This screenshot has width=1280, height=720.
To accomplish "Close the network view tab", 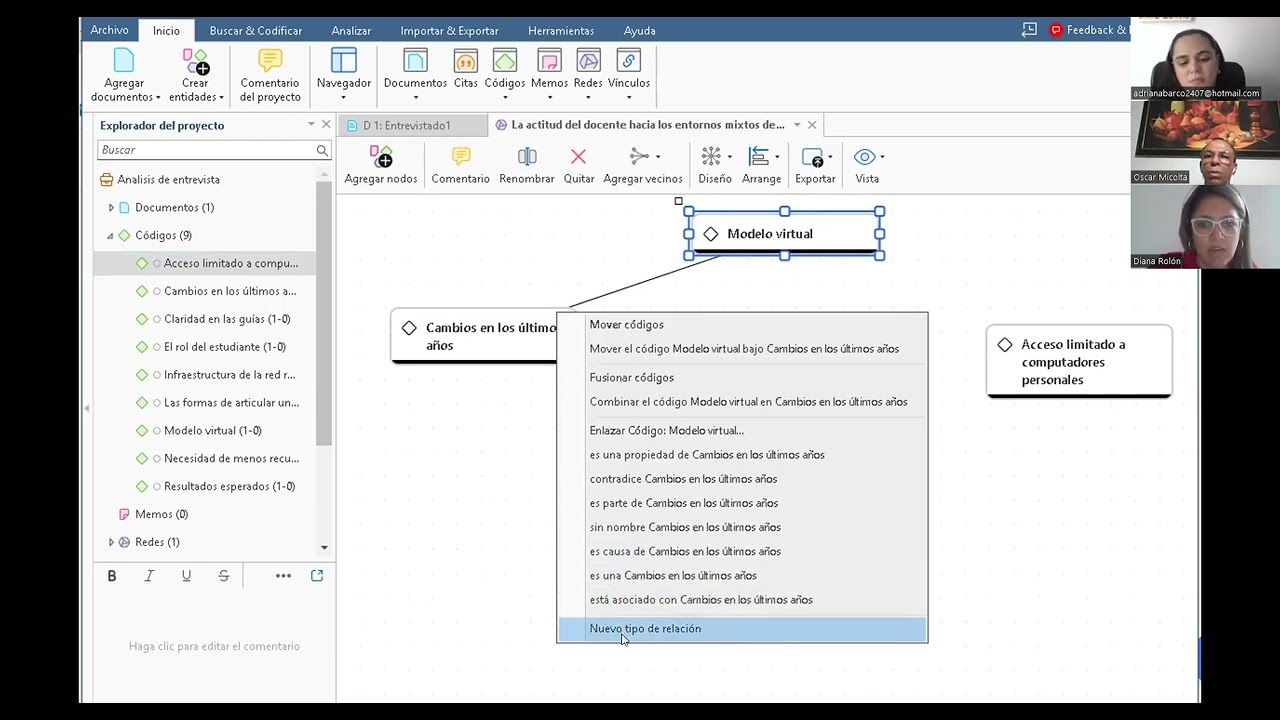I will point(812,125).
